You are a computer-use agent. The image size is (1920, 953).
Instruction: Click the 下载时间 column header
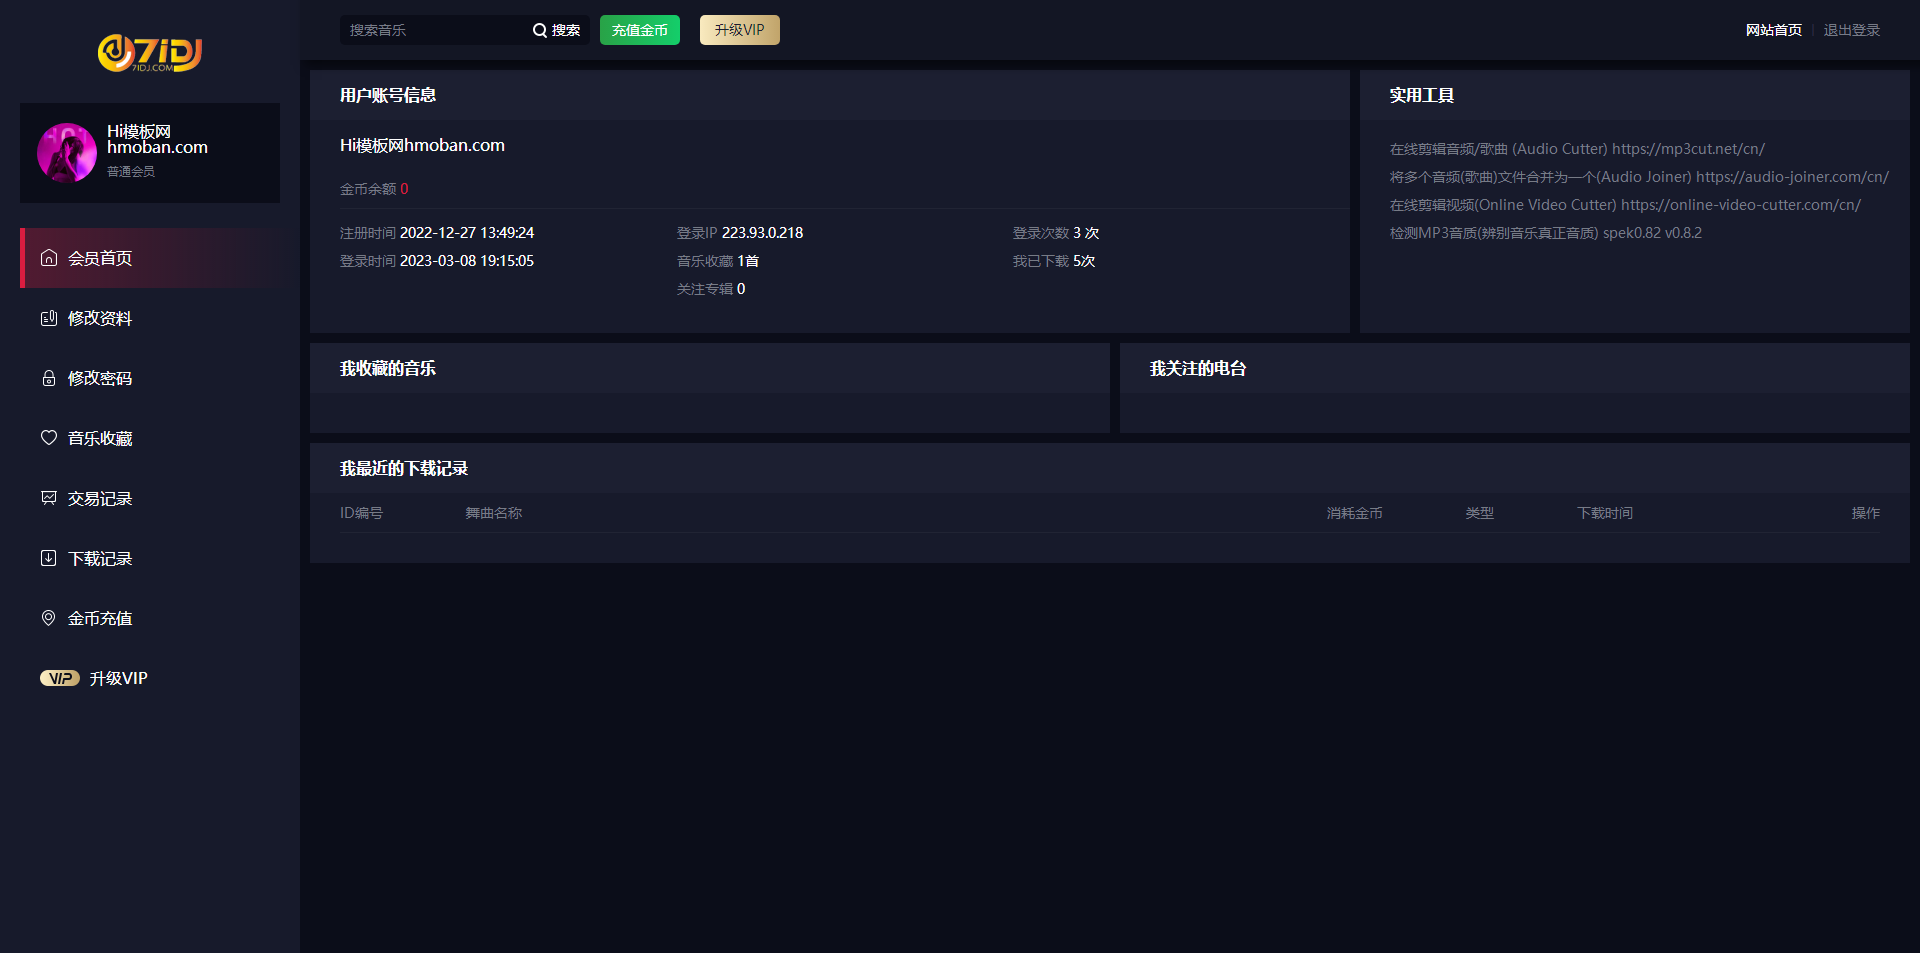pyautogui.click(x=1605, y=513)
